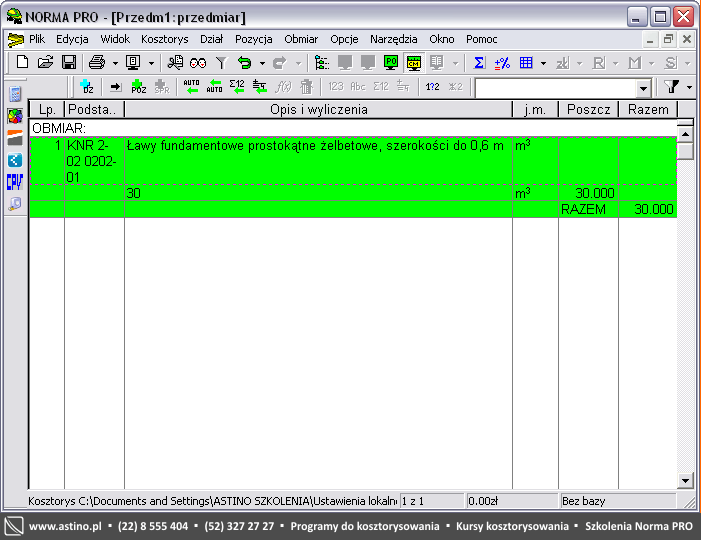Click the magnifier document sidebar icon
The image size is (701, 540).
pyautogui.click(x=15, y=204)
